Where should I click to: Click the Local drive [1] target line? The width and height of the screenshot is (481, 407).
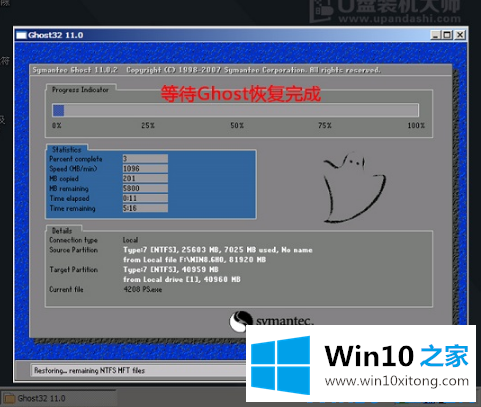point(182,279)
